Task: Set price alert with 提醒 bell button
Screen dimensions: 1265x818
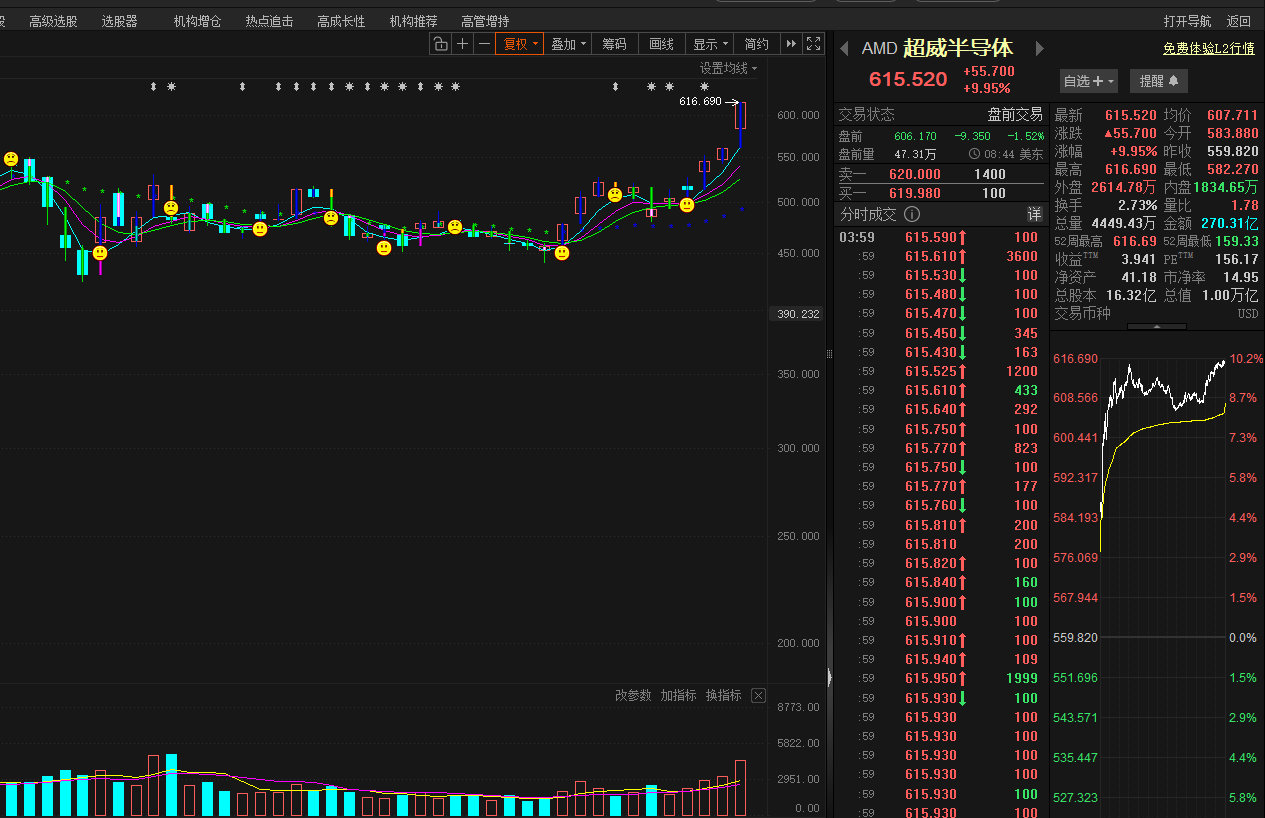Action: point(1159,81)
